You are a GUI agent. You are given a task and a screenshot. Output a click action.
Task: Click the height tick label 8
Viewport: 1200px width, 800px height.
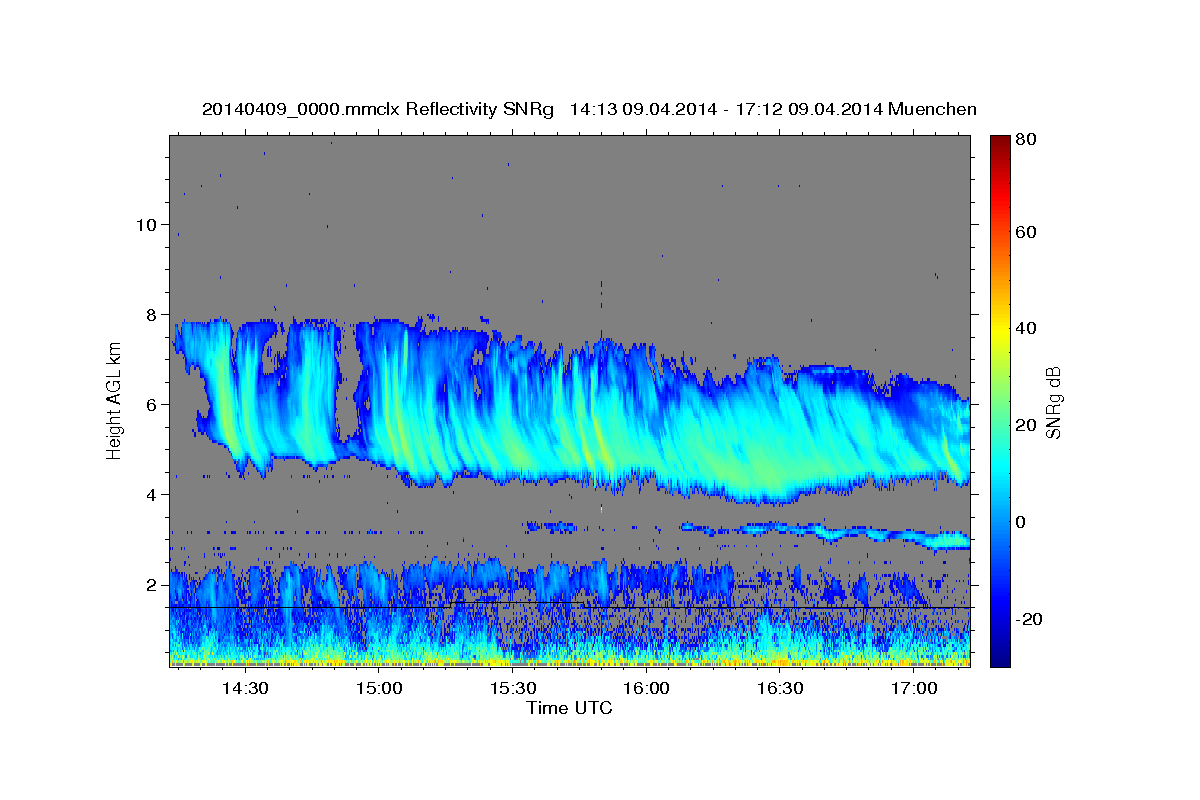point(154,315)
